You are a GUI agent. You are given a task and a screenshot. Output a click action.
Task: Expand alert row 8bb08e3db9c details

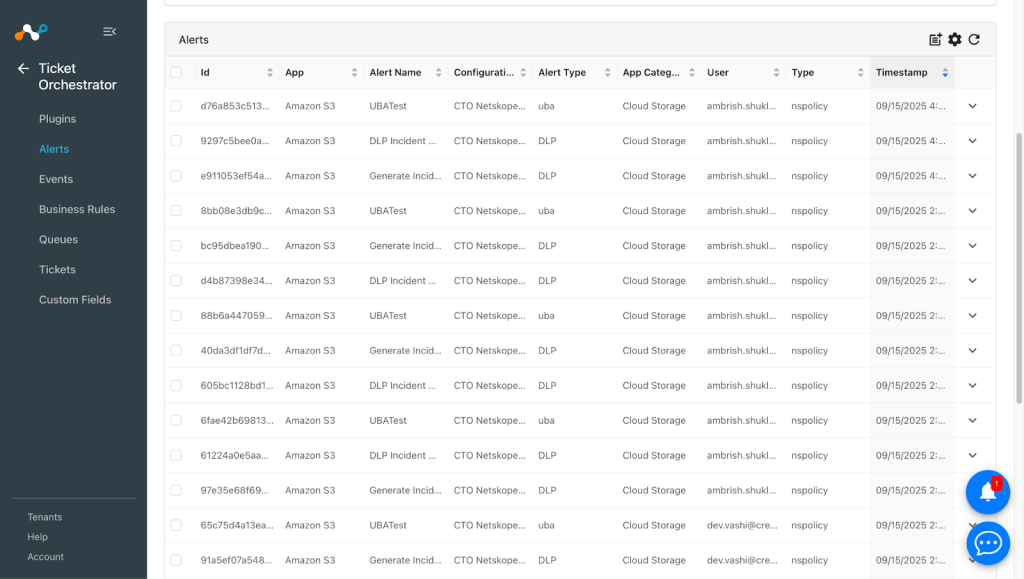pyautogui.click(x=972, y=211)
